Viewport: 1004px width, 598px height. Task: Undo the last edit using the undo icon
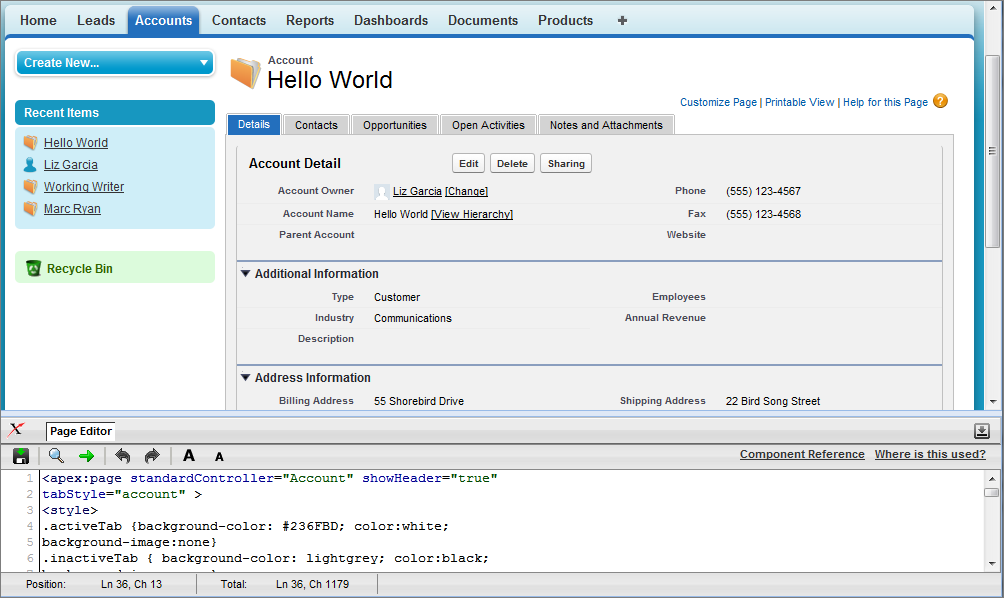[121, 455]
